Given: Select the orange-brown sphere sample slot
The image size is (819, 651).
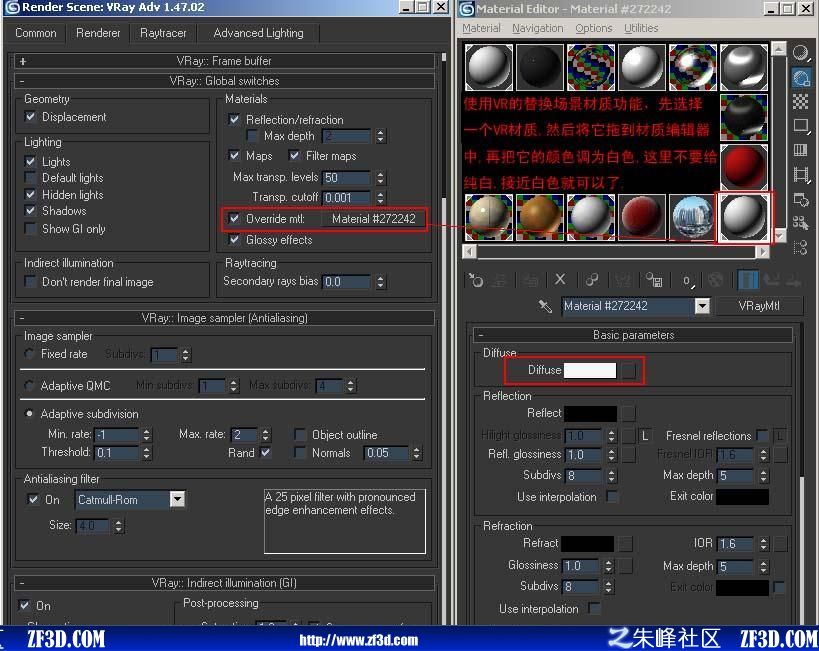Looking at the screenshot, I should (x=540, y=217).
